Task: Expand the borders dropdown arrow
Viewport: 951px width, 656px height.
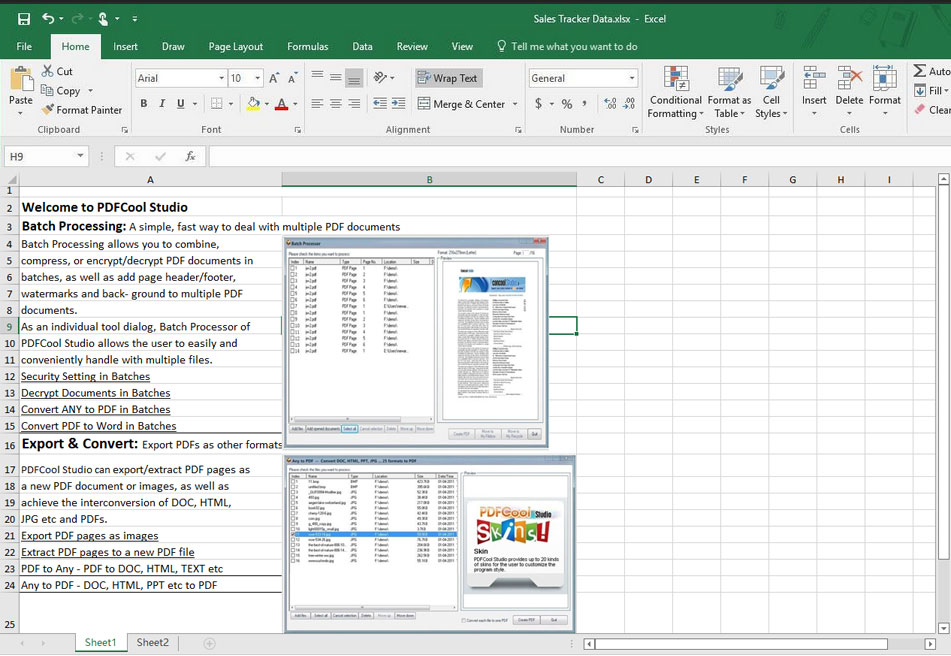Action: (230, 104)
